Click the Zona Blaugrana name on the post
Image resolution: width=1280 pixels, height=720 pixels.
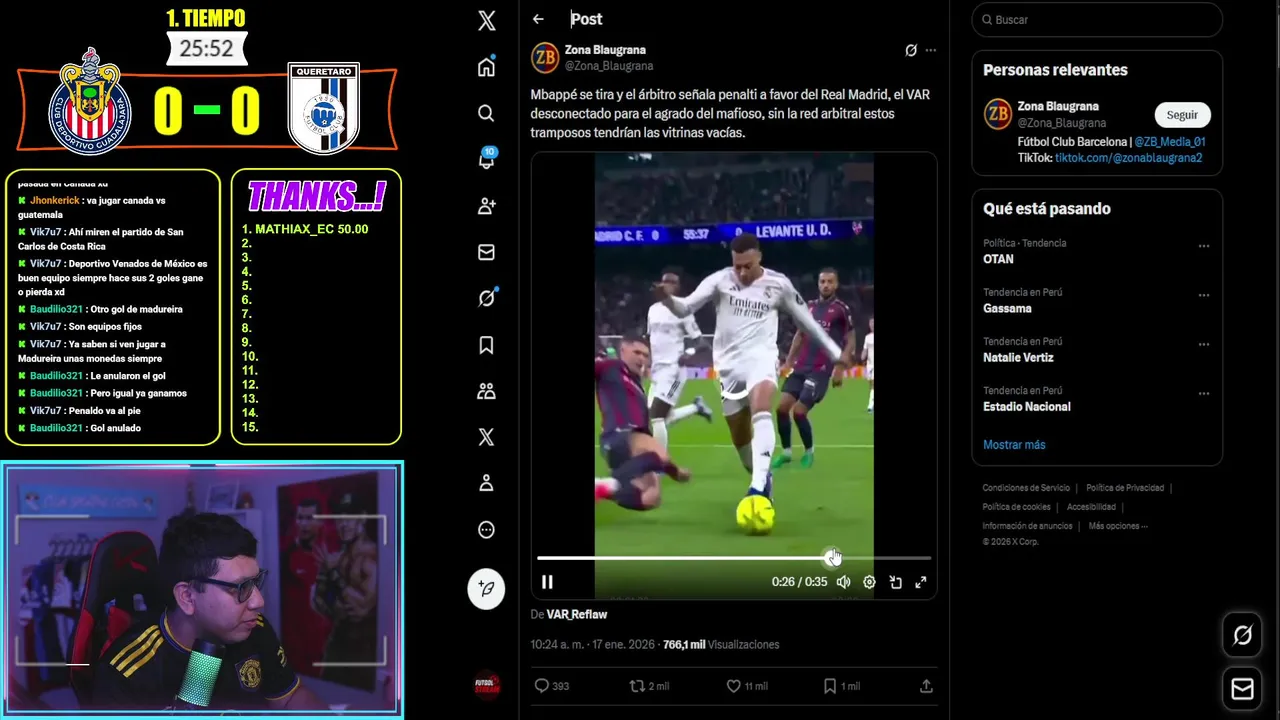click(605, 50)
